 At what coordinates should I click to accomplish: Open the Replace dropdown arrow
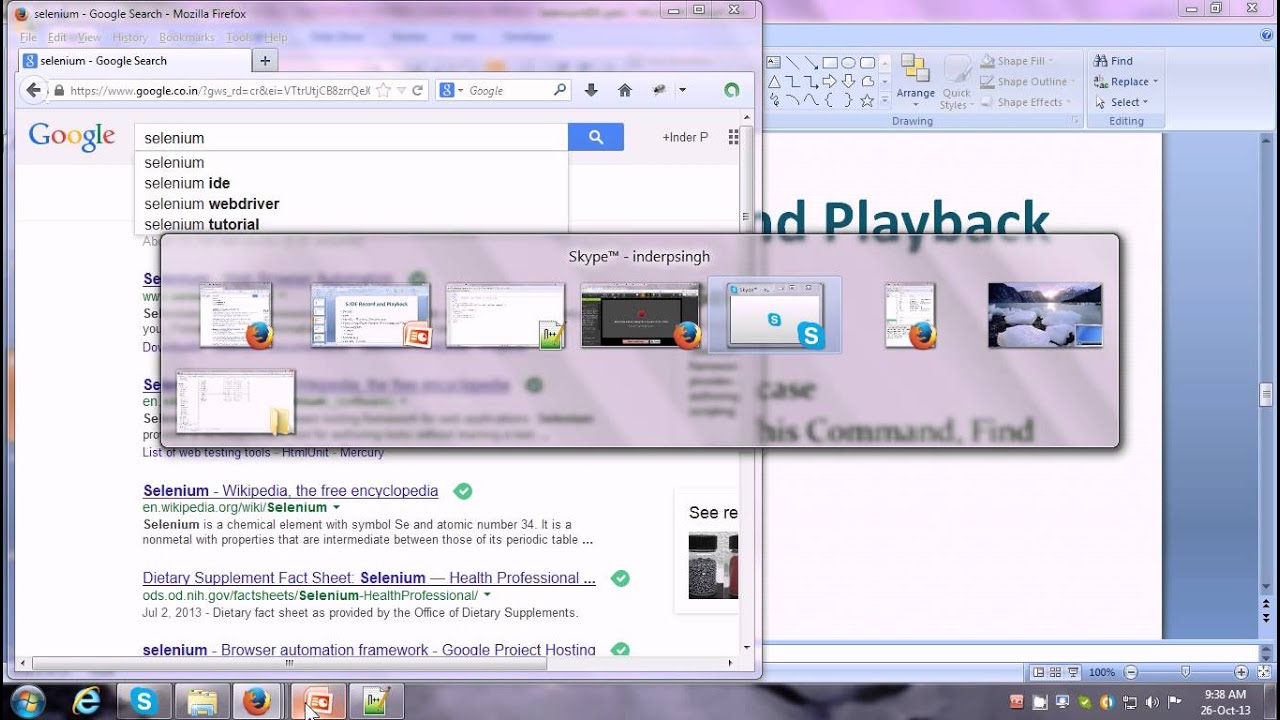[1155, 82]
